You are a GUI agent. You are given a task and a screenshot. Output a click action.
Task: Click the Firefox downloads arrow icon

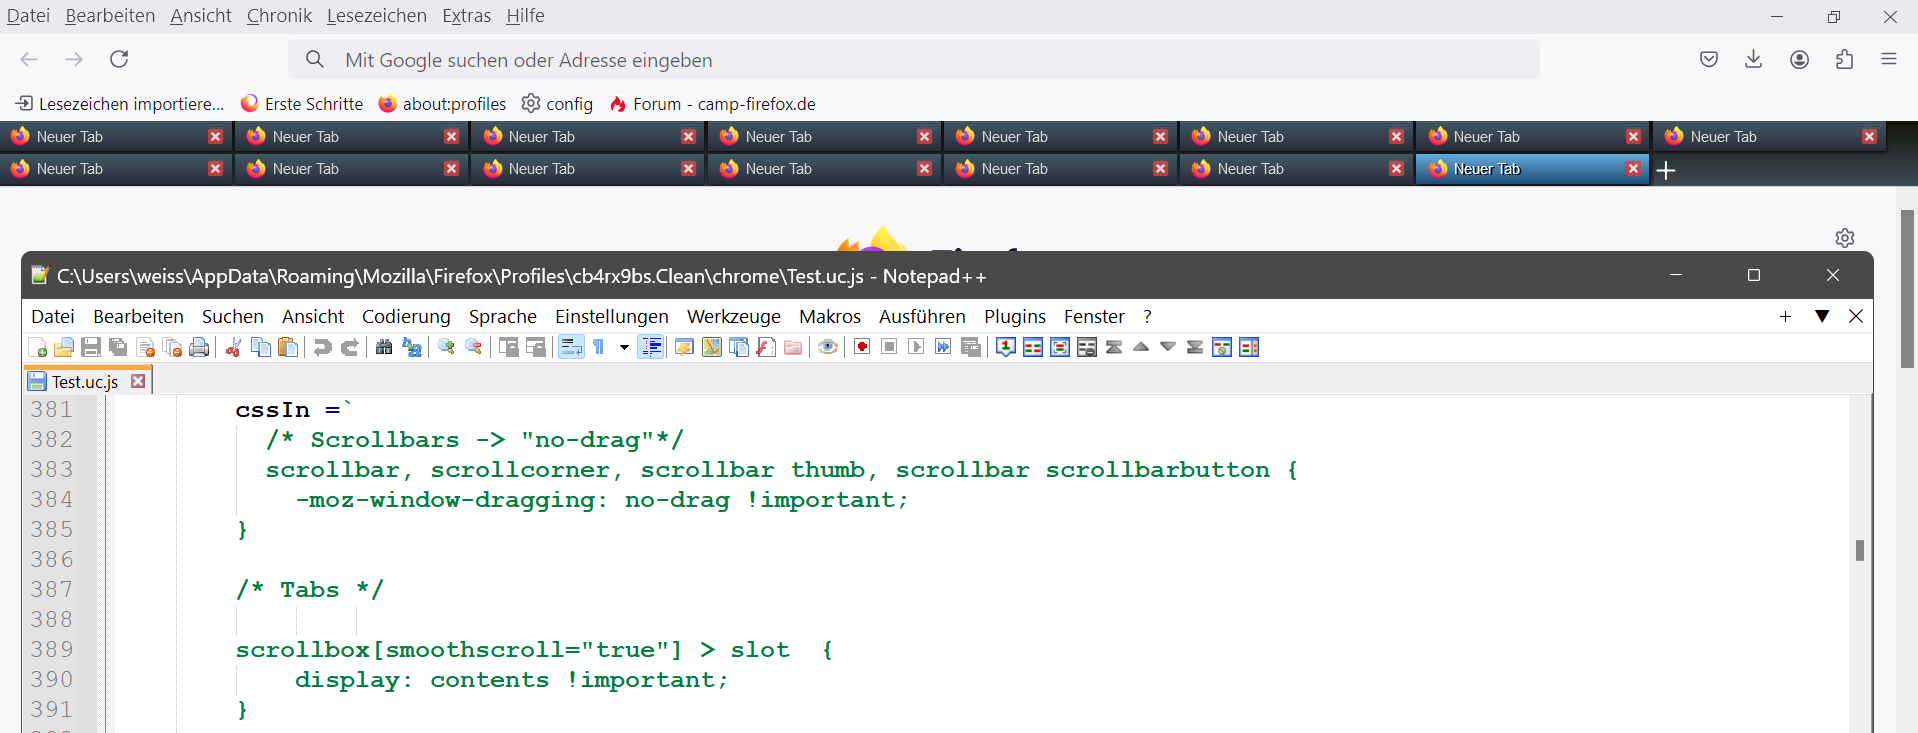(x=1753, y=59)
